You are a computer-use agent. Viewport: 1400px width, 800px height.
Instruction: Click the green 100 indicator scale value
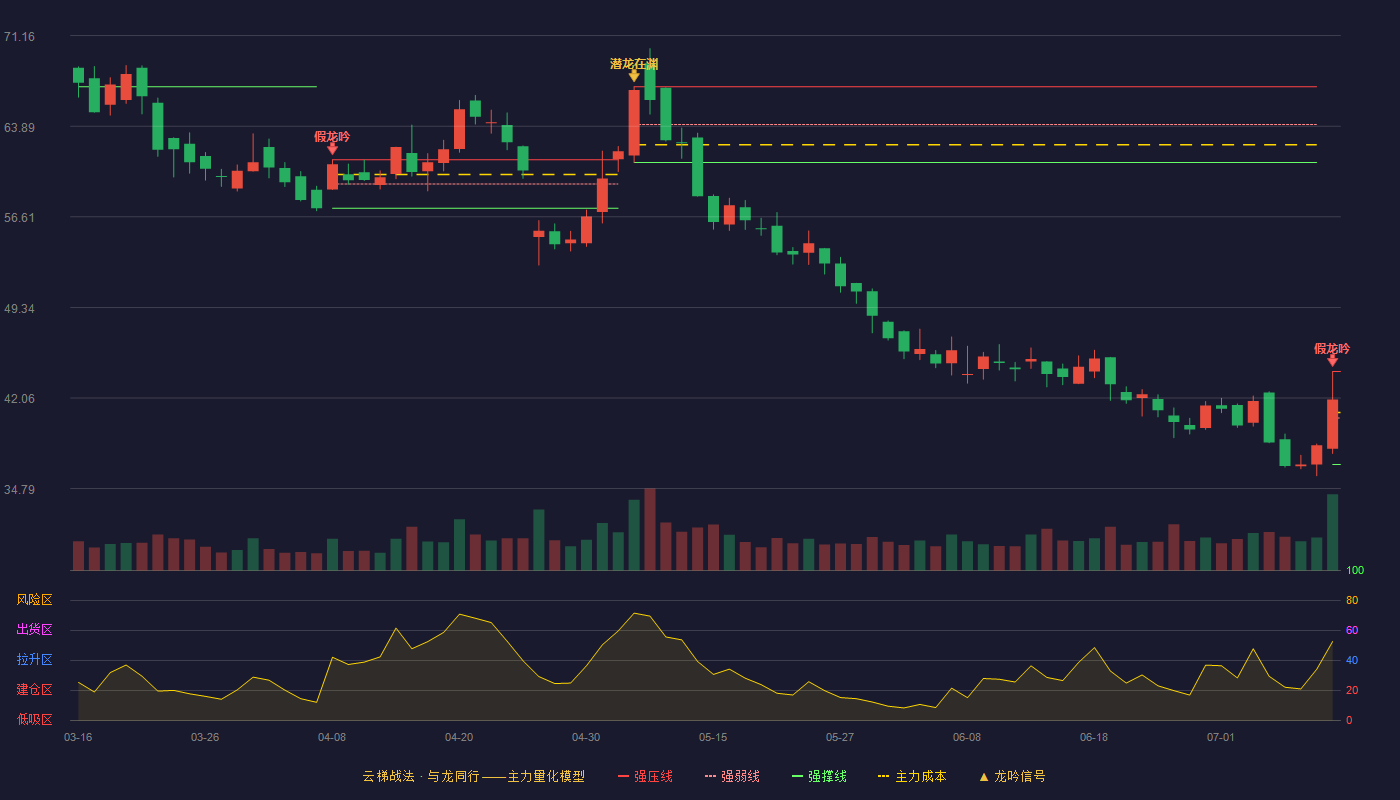click(1355, 570)
